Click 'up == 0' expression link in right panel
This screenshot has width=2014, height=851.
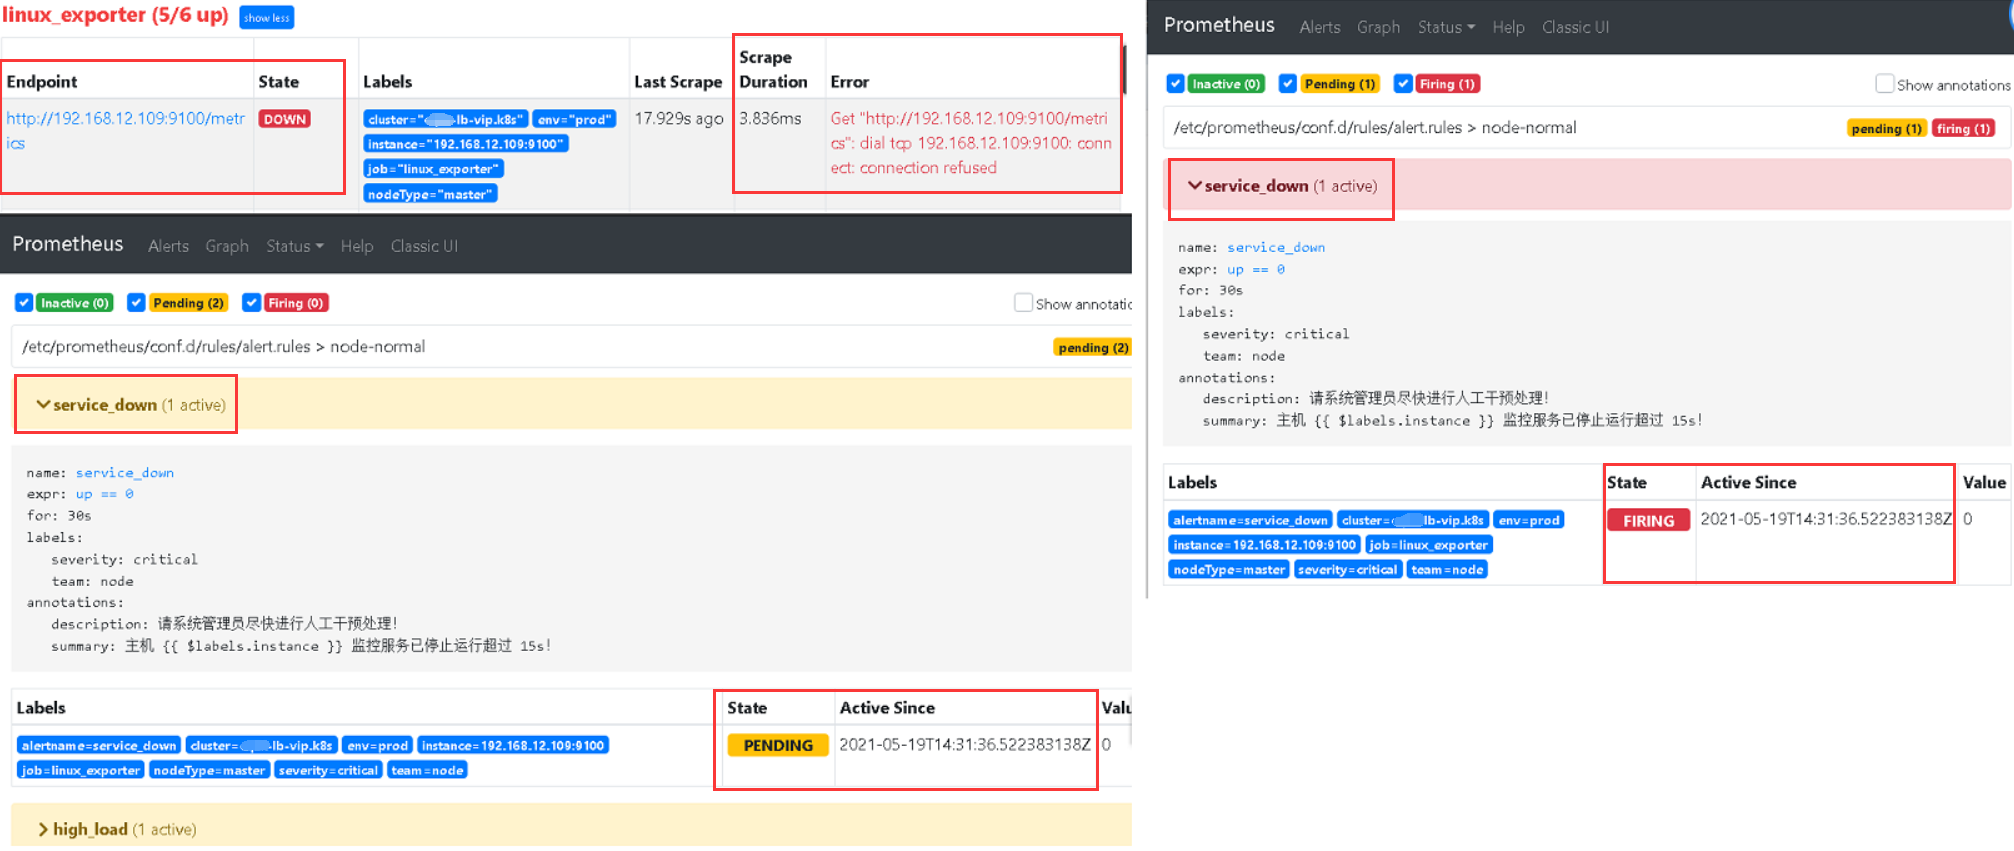1256,269
